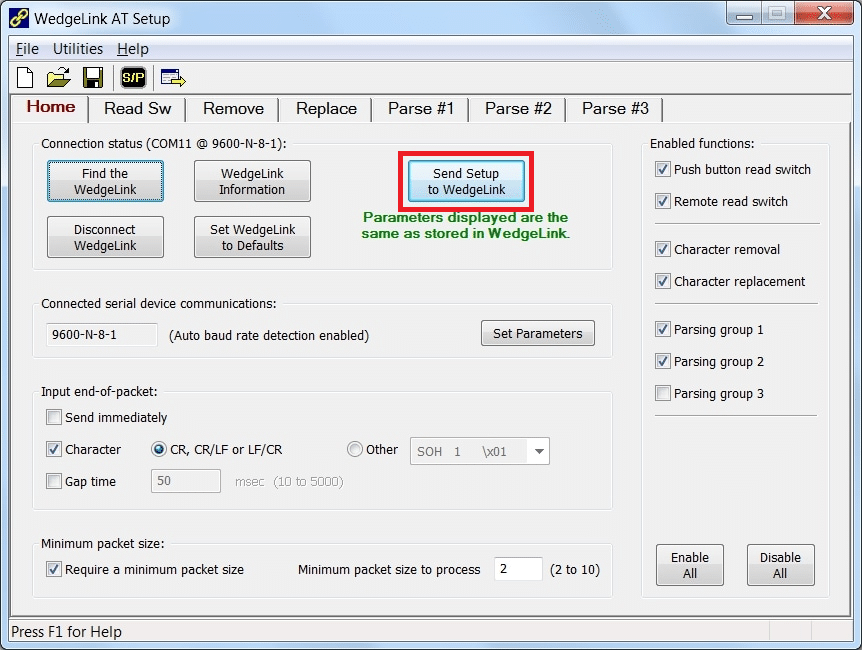Switch to the Read Sw tab
This screenshot has width=862, height=650.
pos(137,108)
